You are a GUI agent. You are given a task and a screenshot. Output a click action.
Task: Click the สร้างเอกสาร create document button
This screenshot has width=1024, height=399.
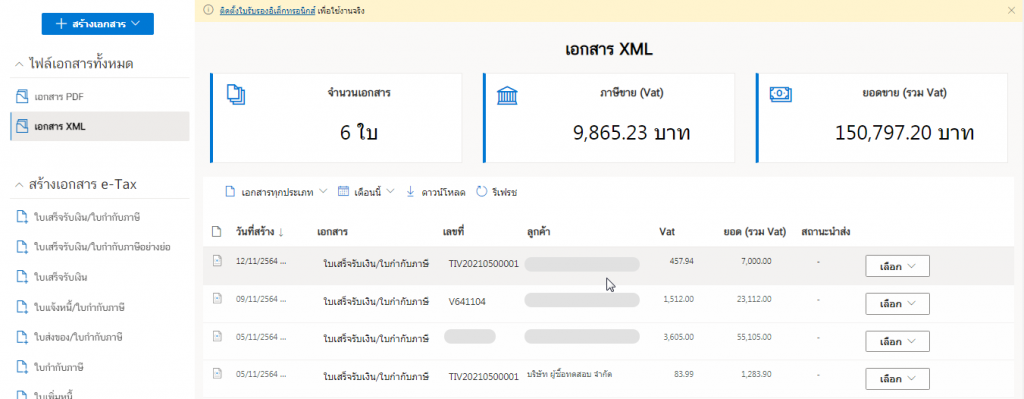click(98, 24)
